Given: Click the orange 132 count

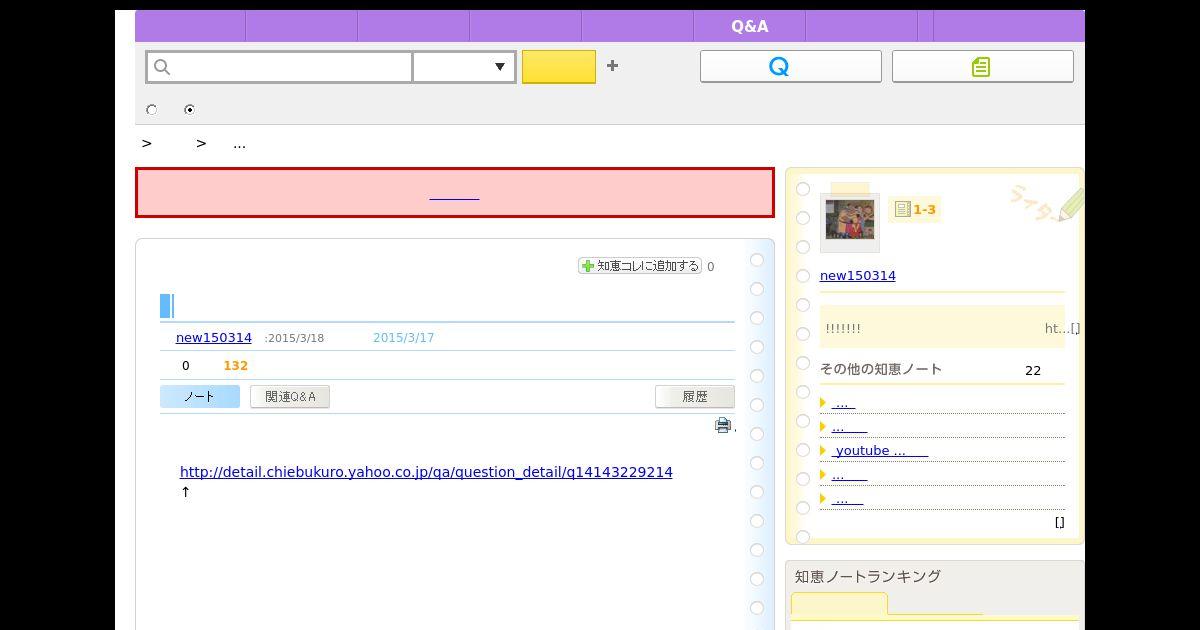Looking at the screenshot, I should 236,366.
